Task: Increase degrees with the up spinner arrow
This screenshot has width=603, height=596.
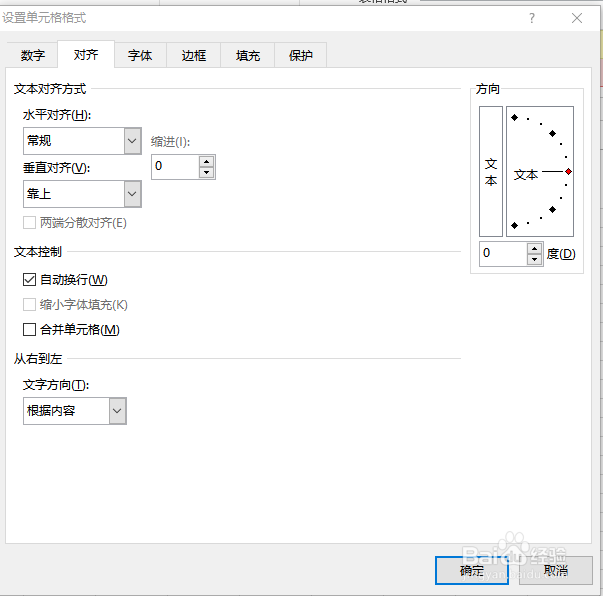Action: point(534,249)
